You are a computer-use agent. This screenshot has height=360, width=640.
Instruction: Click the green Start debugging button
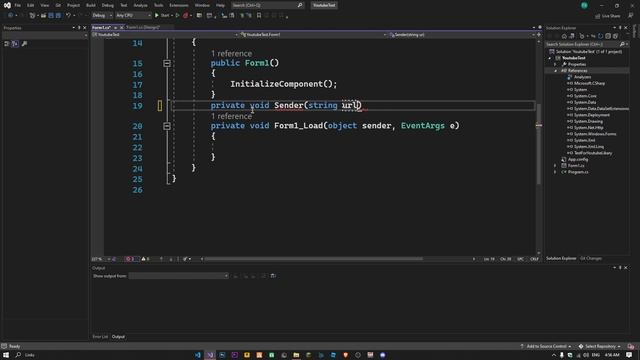point(162,16)
